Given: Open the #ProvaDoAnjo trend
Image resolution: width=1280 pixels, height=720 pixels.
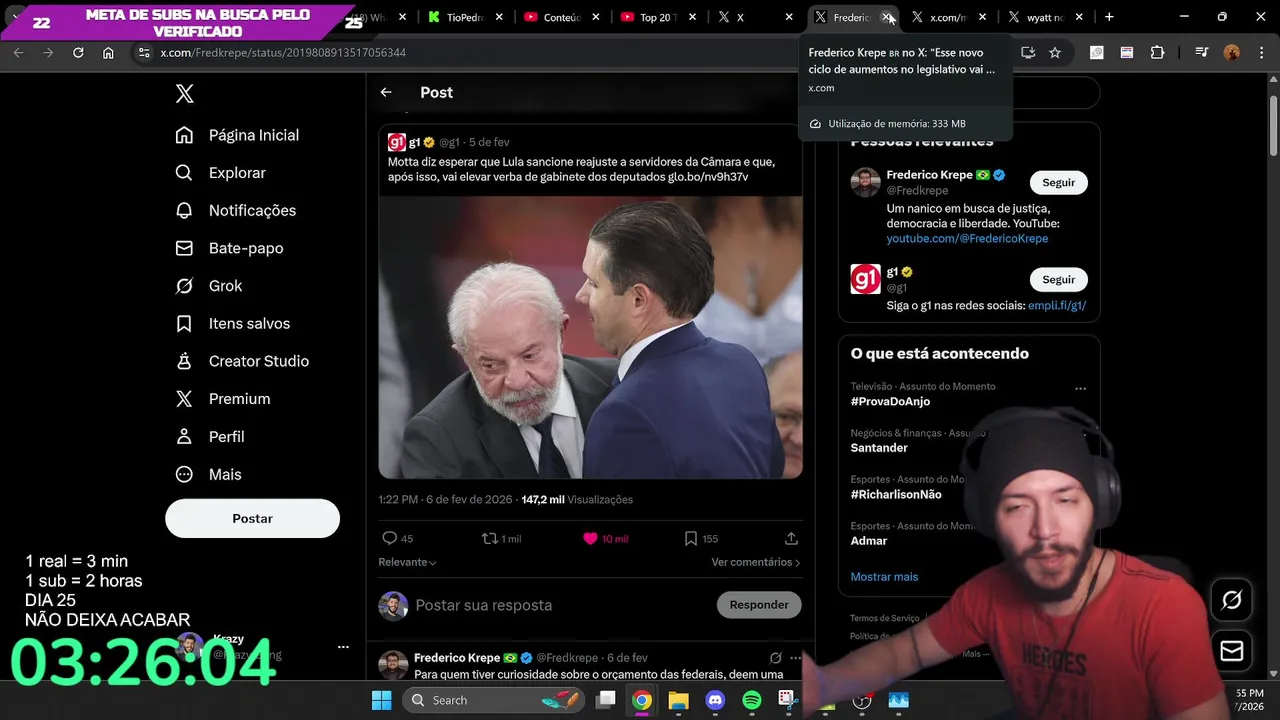Looking at the screenshot, I should 890,402.
